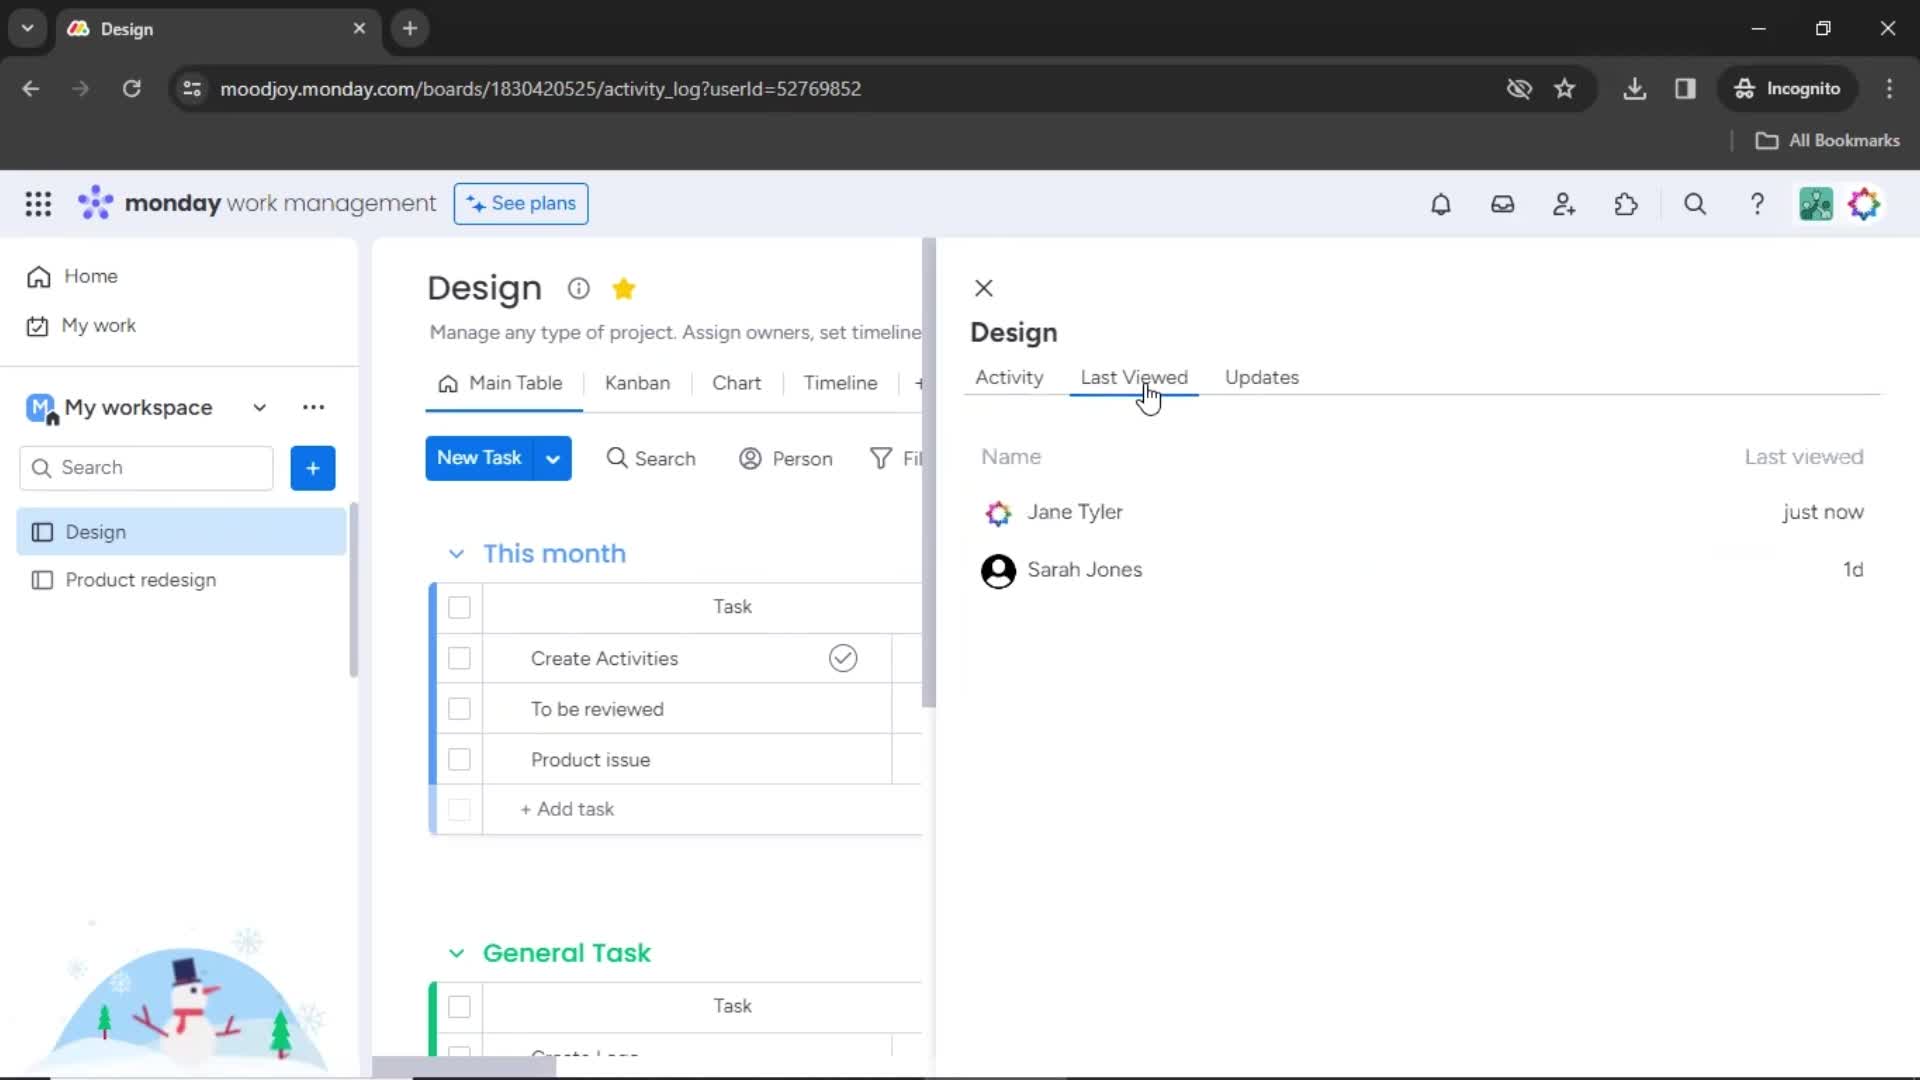Toggle checkbox for To be reviewed task
1920x1080 pixels.
coord(460,709)
